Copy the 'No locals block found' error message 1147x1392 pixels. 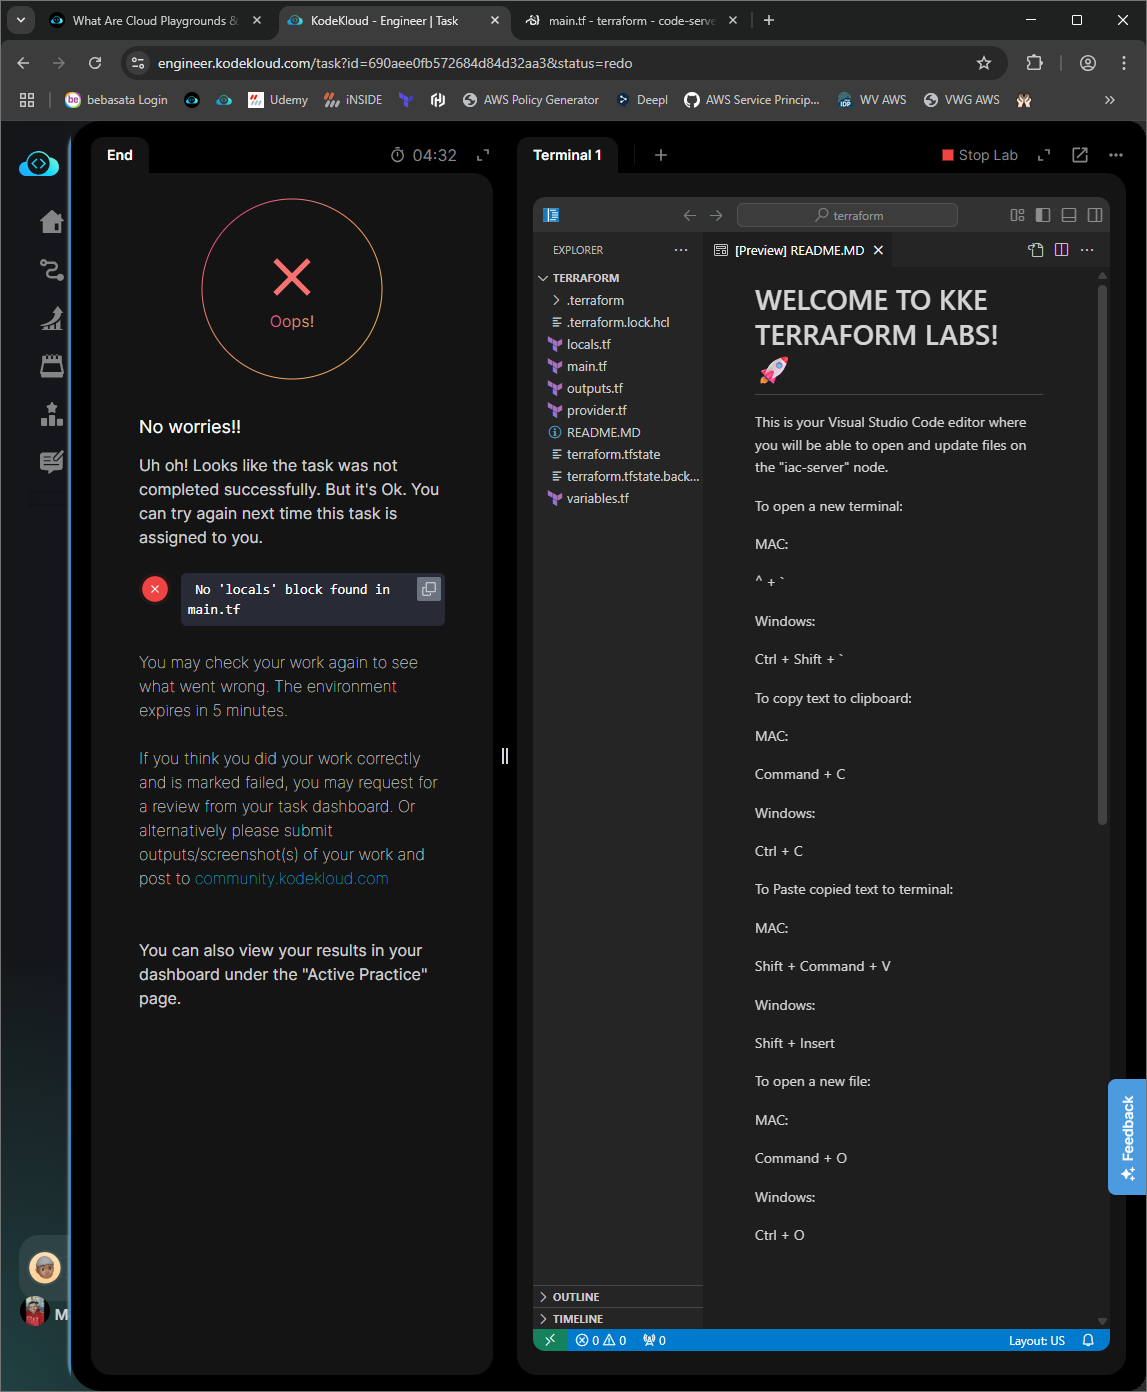point(429,589)
